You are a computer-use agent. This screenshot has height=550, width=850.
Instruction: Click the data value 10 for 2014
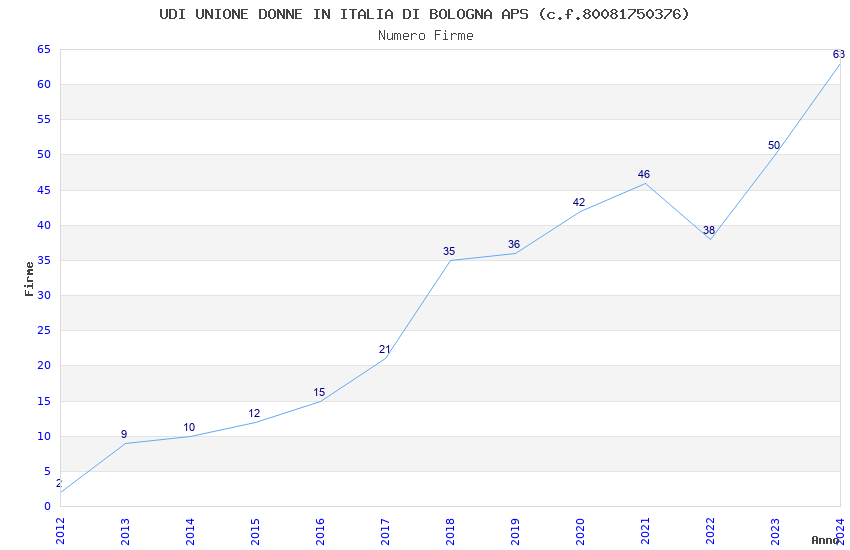[189, 427]
